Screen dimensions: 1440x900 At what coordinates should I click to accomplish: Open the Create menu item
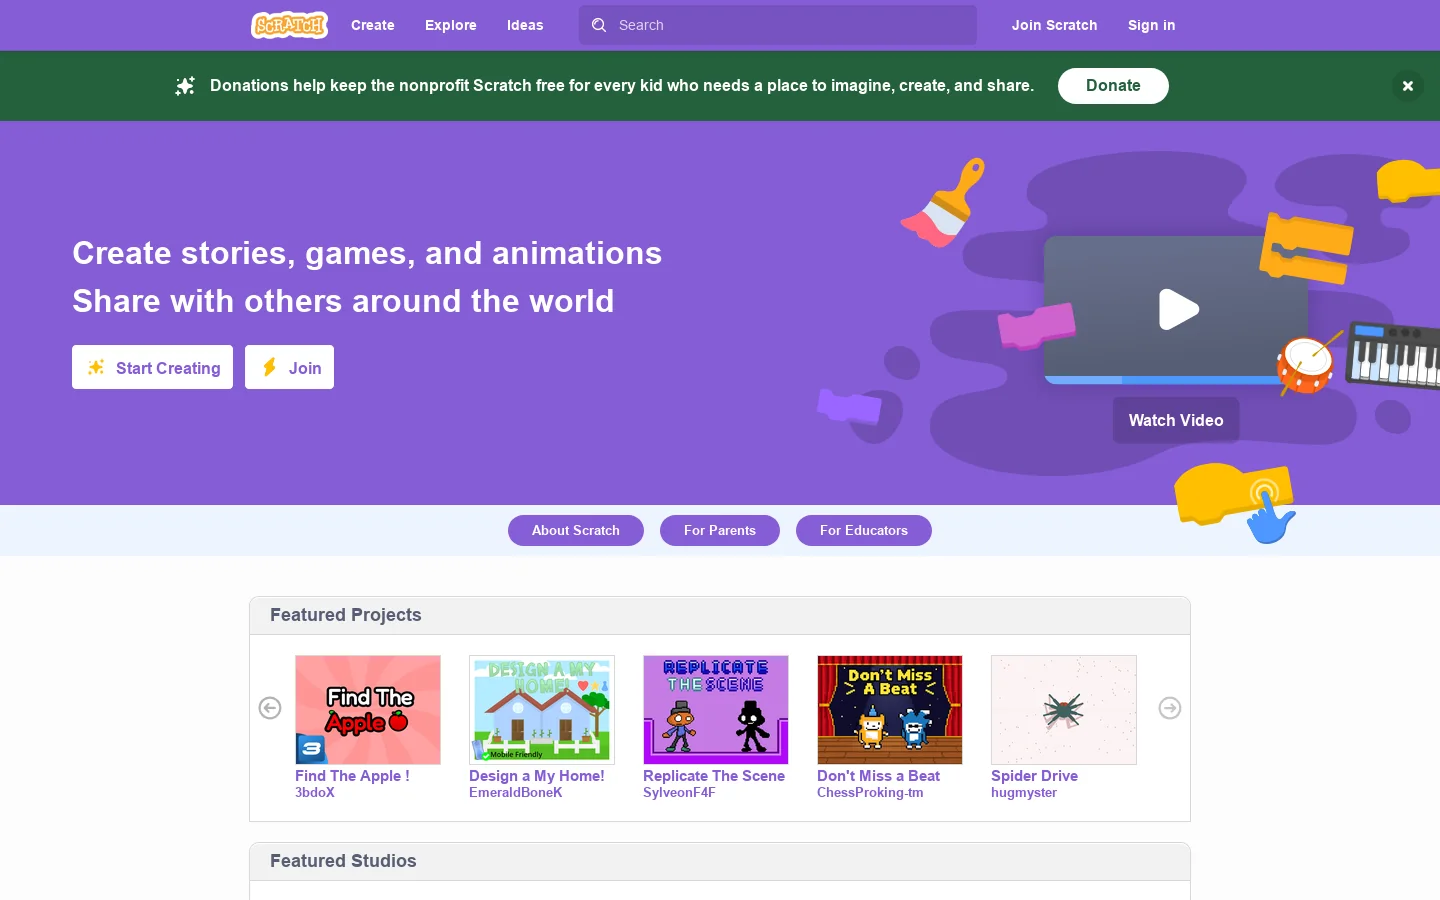click(x=373, y=25)
